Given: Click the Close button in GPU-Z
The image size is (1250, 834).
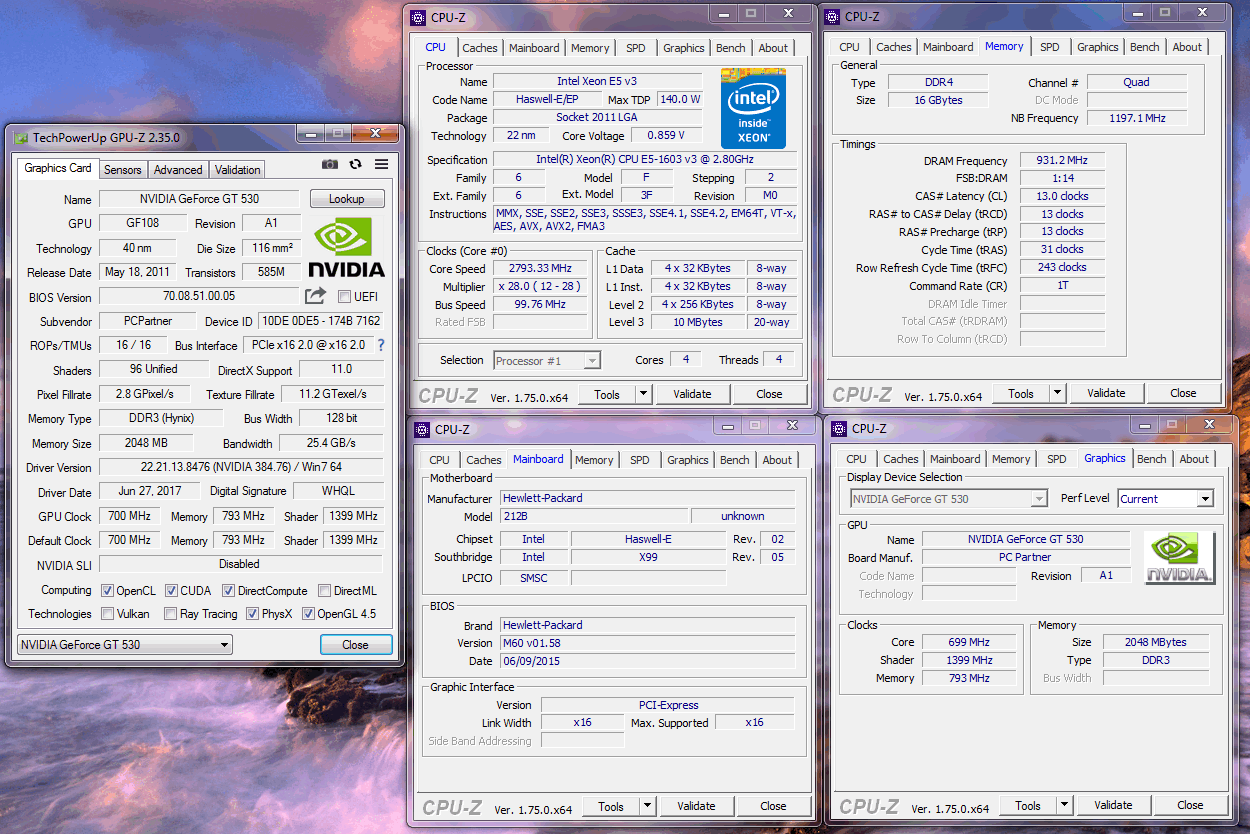Looking at the screenshot, I should click(x=355, y=645).
